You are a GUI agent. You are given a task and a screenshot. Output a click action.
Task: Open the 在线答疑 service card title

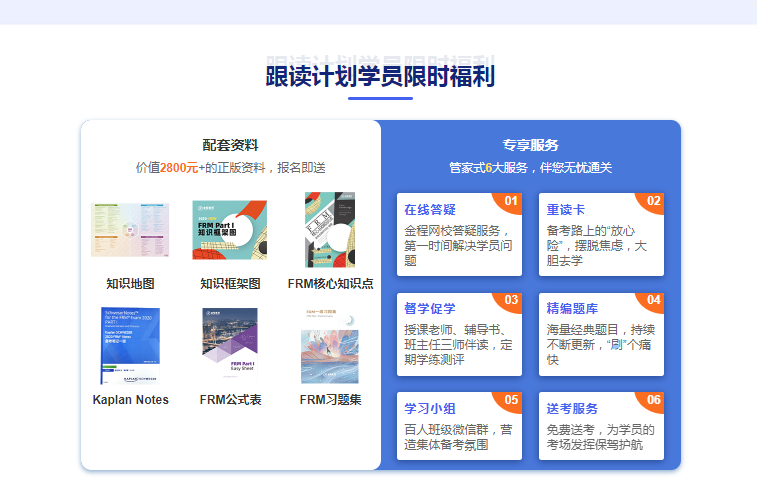[x=430, y=210]
